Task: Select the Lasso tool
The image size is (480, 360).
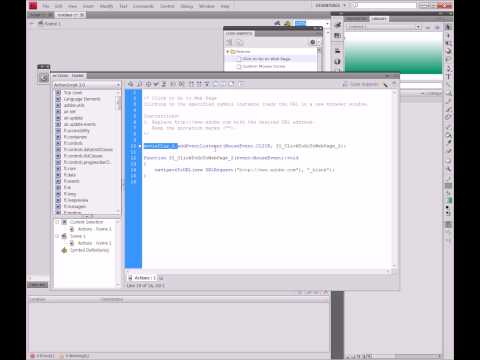Action: tap(448, 59)
